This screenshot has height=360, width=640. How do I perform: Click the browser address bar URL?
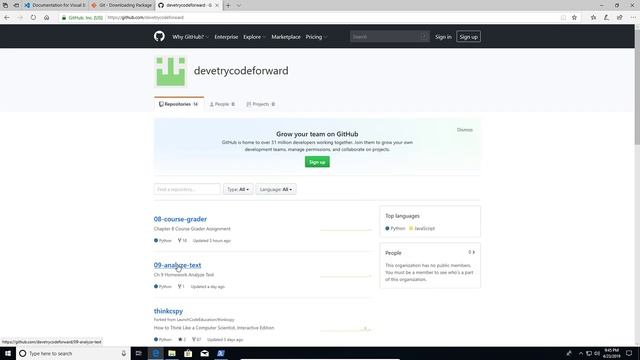(146, 18)
